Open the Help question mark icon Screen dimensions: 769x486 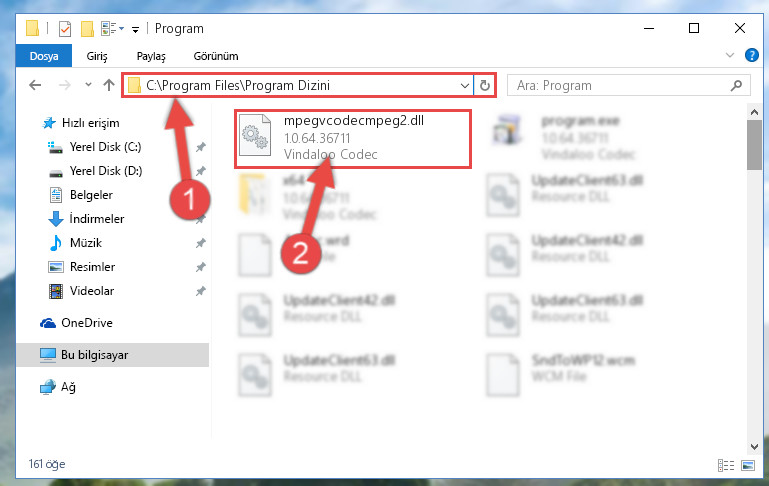click(x=751, y=55)
